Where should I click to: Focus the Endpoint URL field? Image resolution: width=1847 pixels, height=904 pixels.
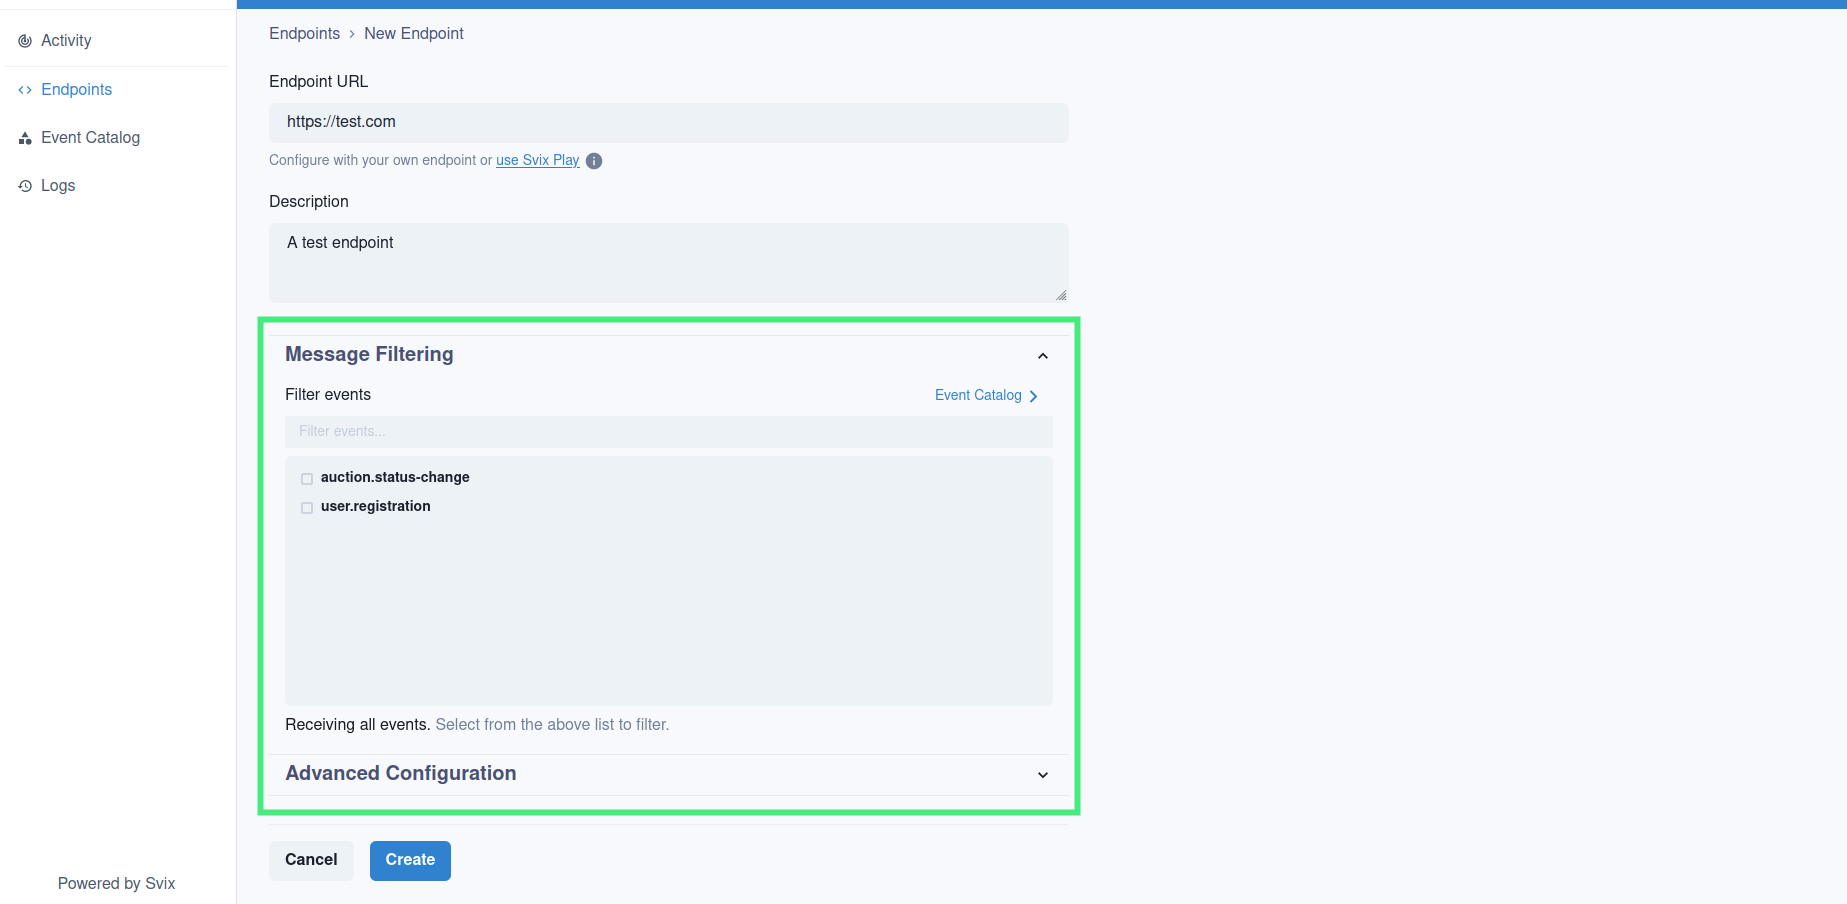pos(668,122)
